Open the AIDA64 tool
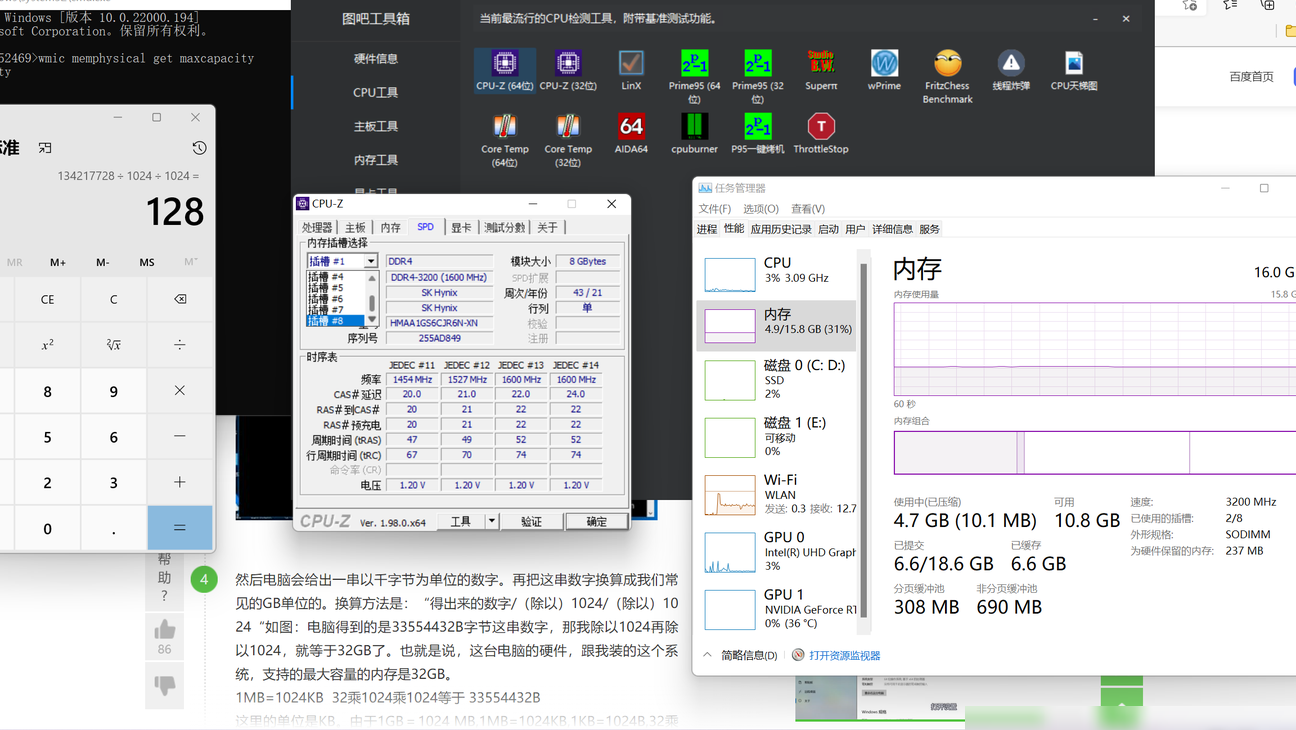This screenshot has height=730, width=1296. pyautogui.click(x=631, y=133)
